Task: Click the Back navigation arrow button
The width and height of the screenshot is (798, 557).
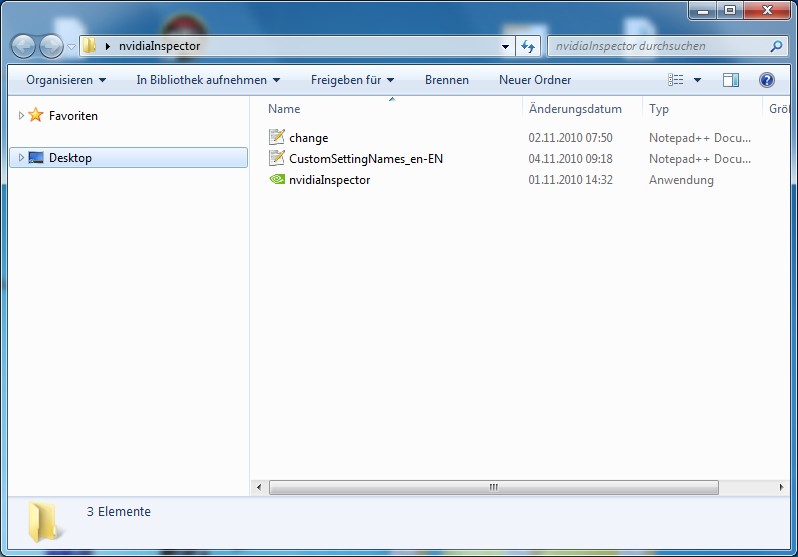Action: pos(24,46)
